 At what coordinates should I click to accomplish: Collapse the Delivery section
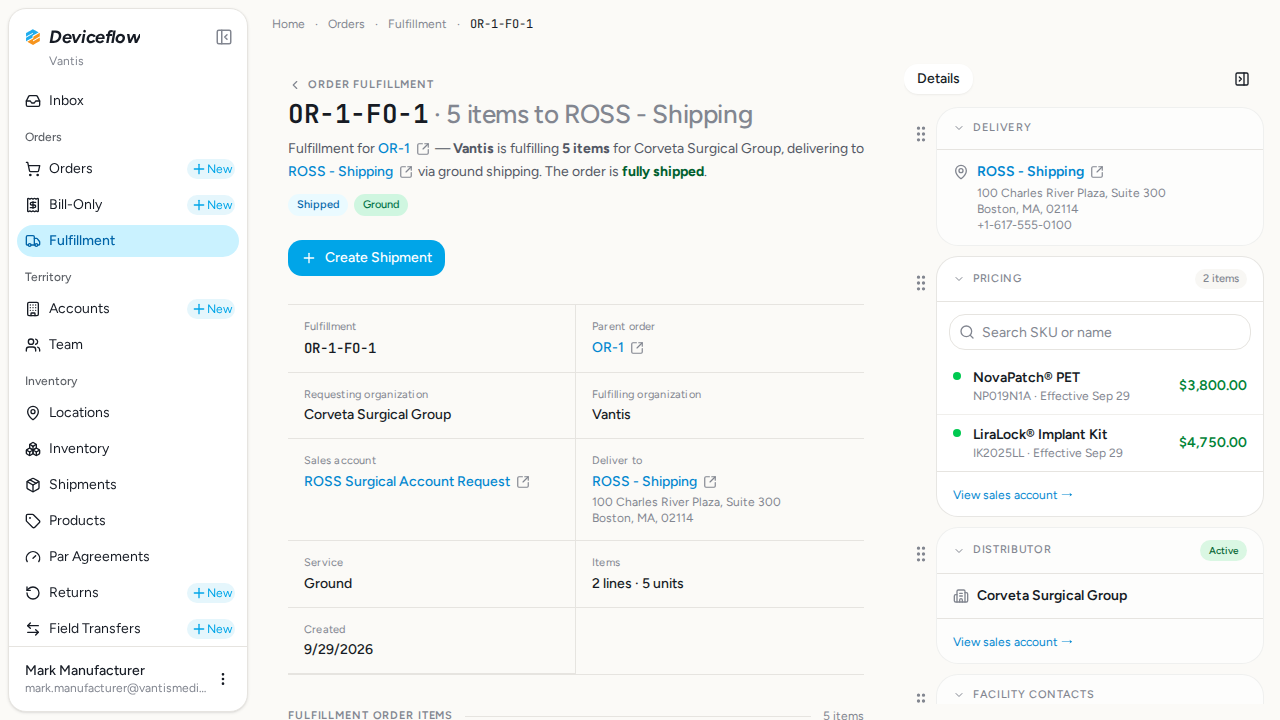(959, 128)
